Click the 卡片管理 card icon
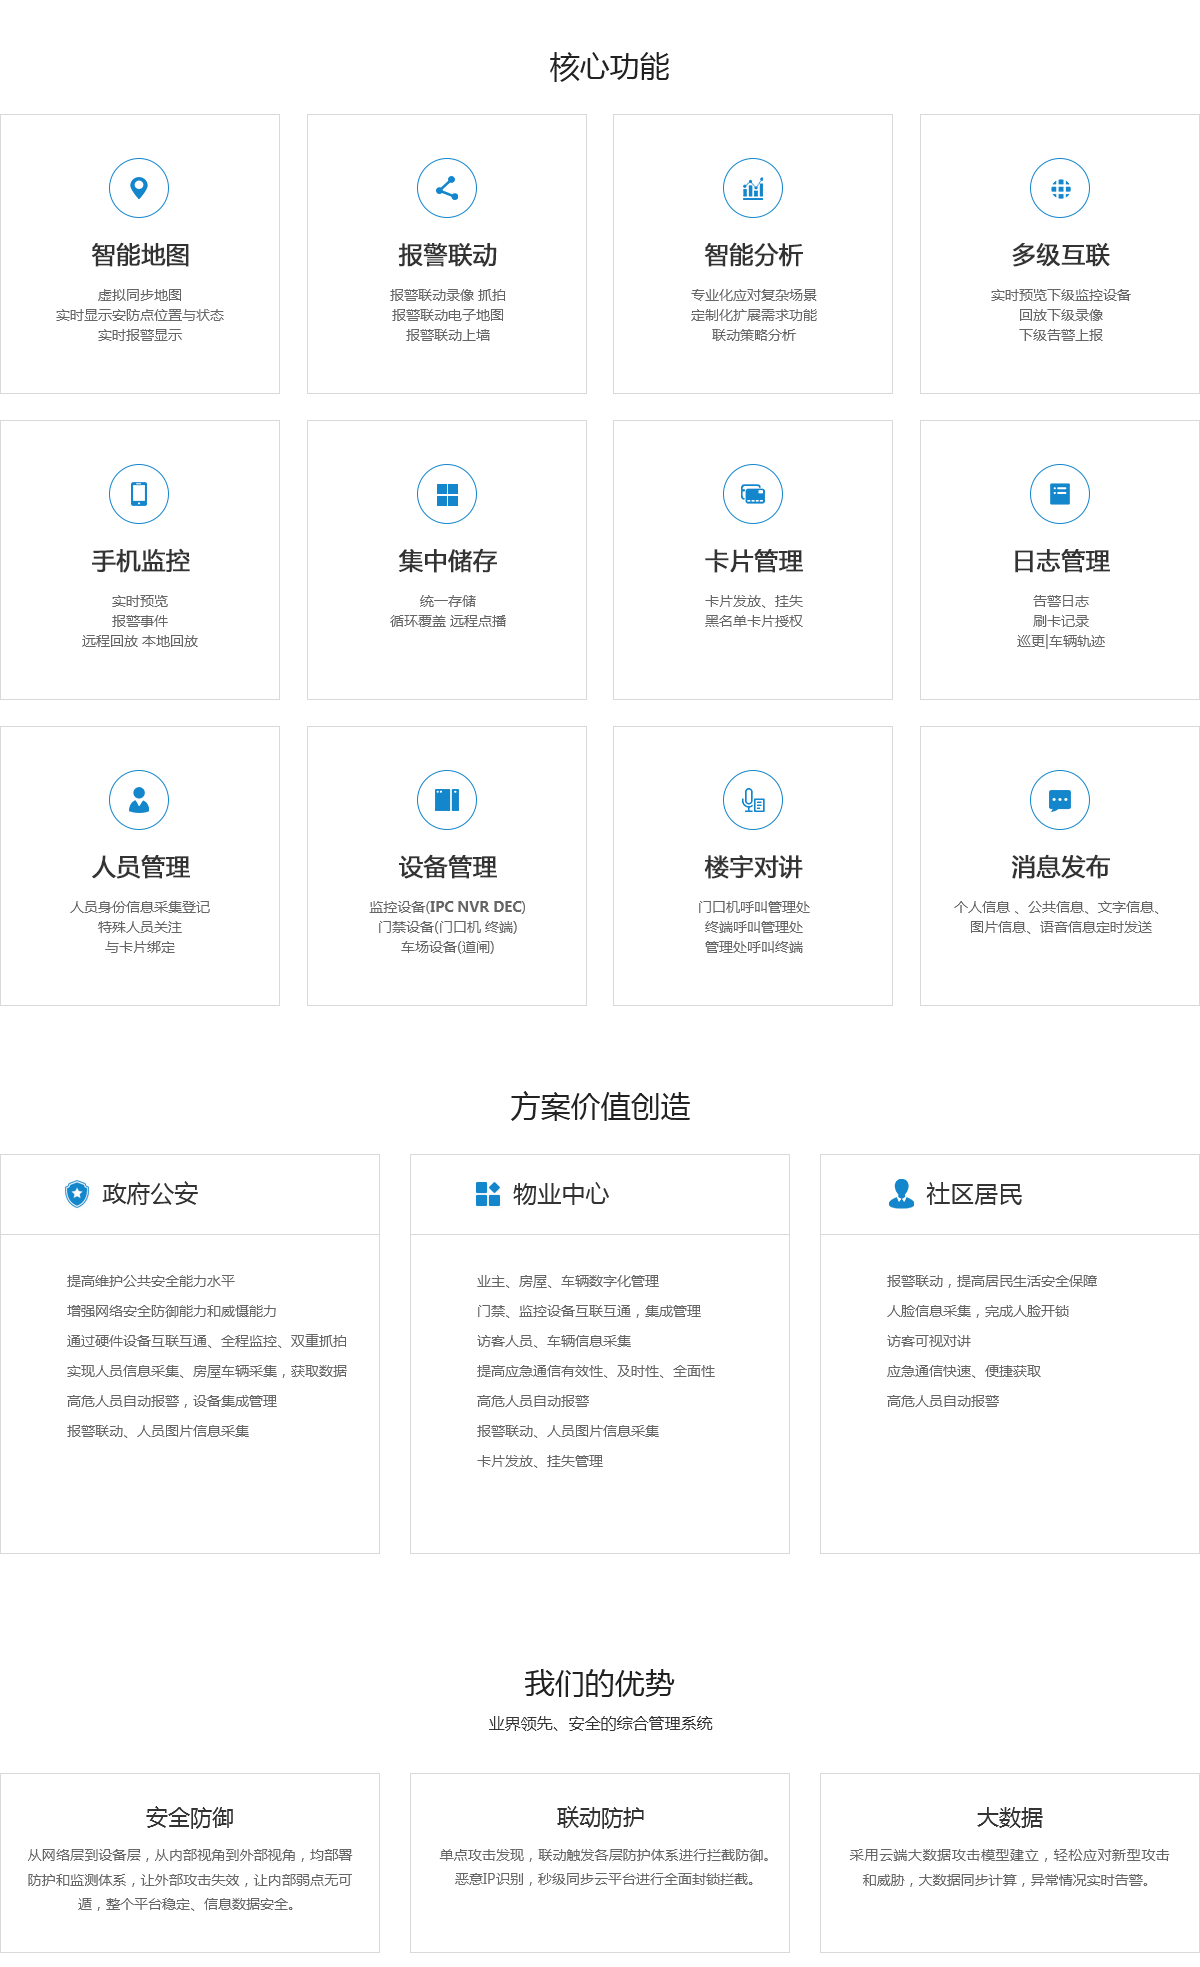This screenshot has width=1200, height=1967. click(753, 494)
